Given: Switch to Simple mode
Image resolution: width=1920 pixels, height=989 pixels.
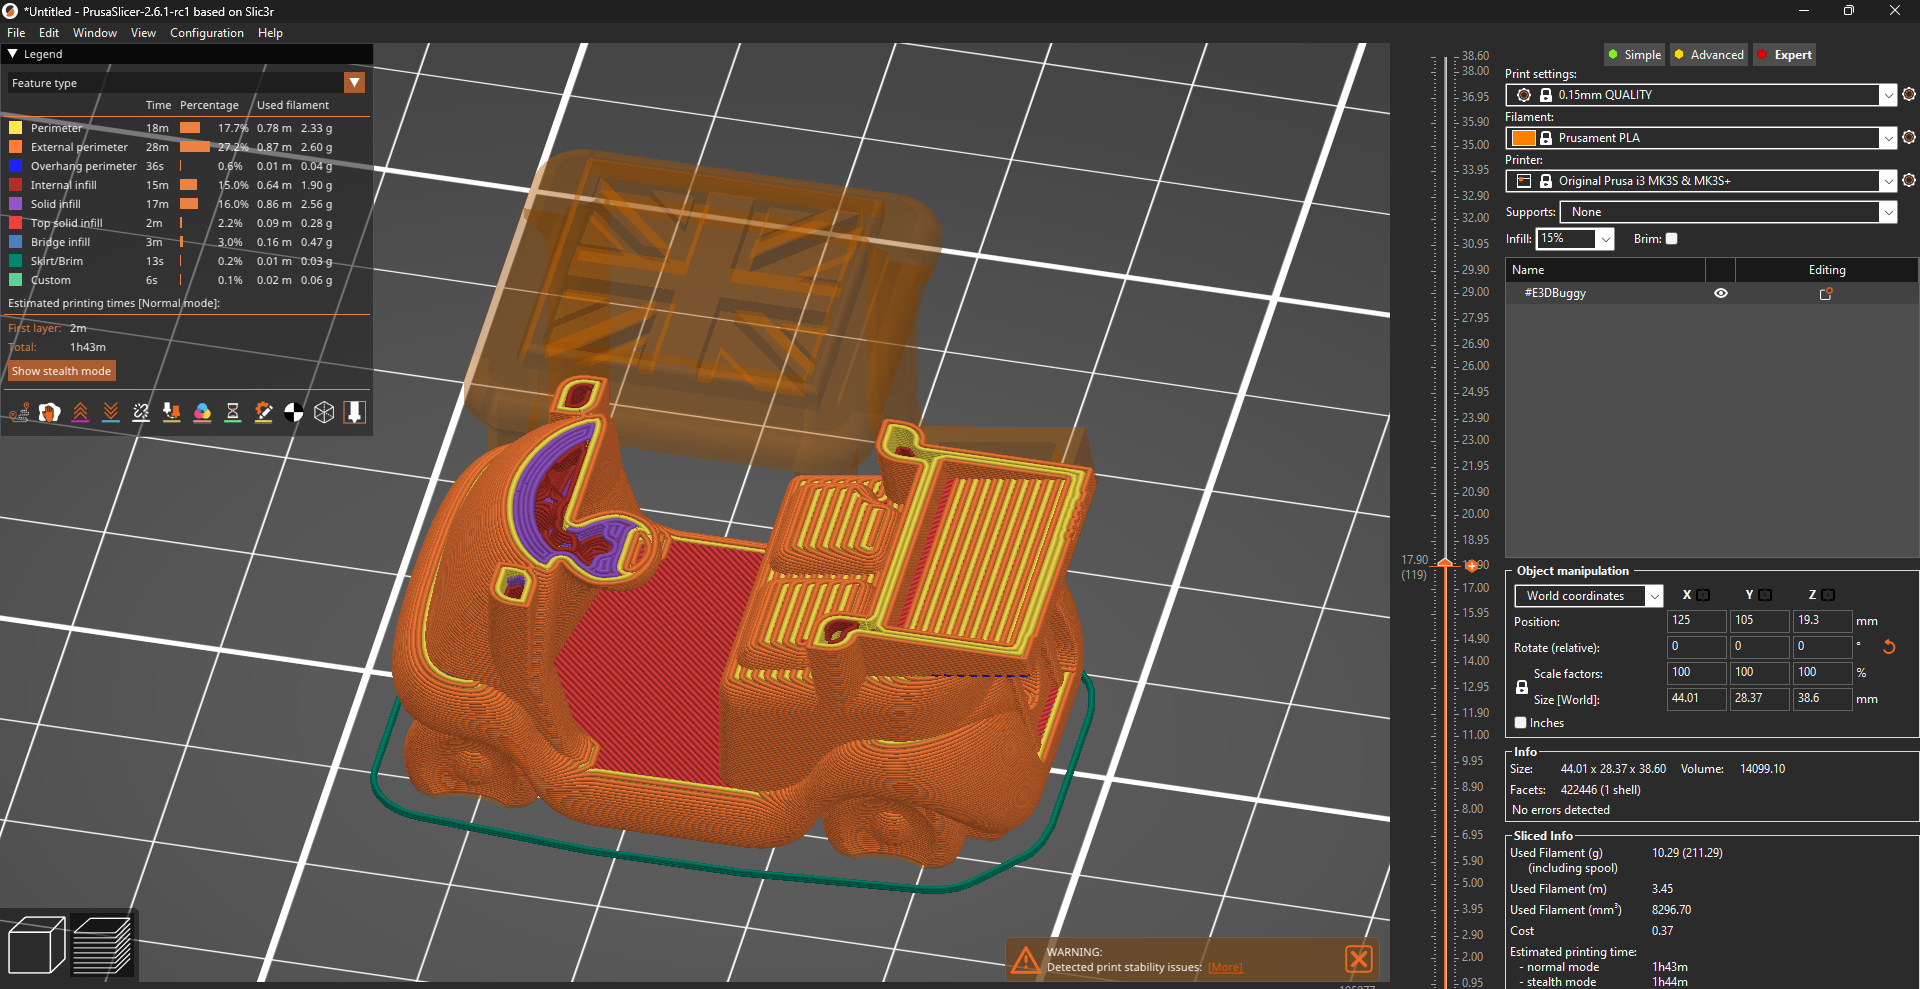Looking at the screenshot, I should tap(1634, 54).
